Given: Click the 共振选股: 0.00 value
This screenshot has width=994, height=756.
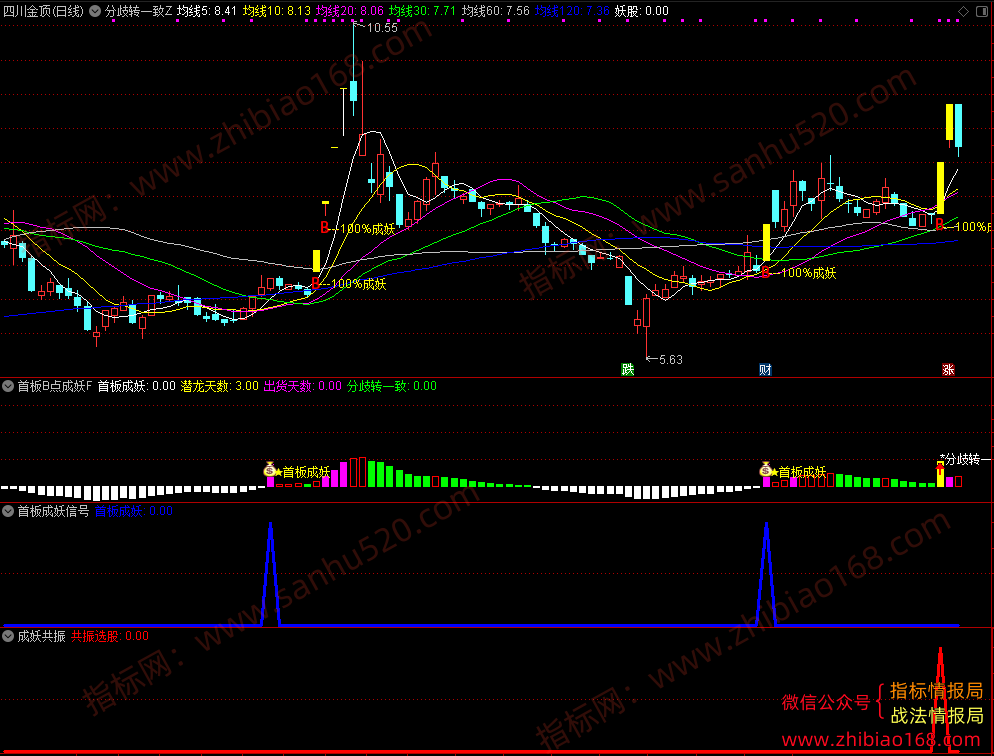Looking at the screenshot, I should click(110, 636).
